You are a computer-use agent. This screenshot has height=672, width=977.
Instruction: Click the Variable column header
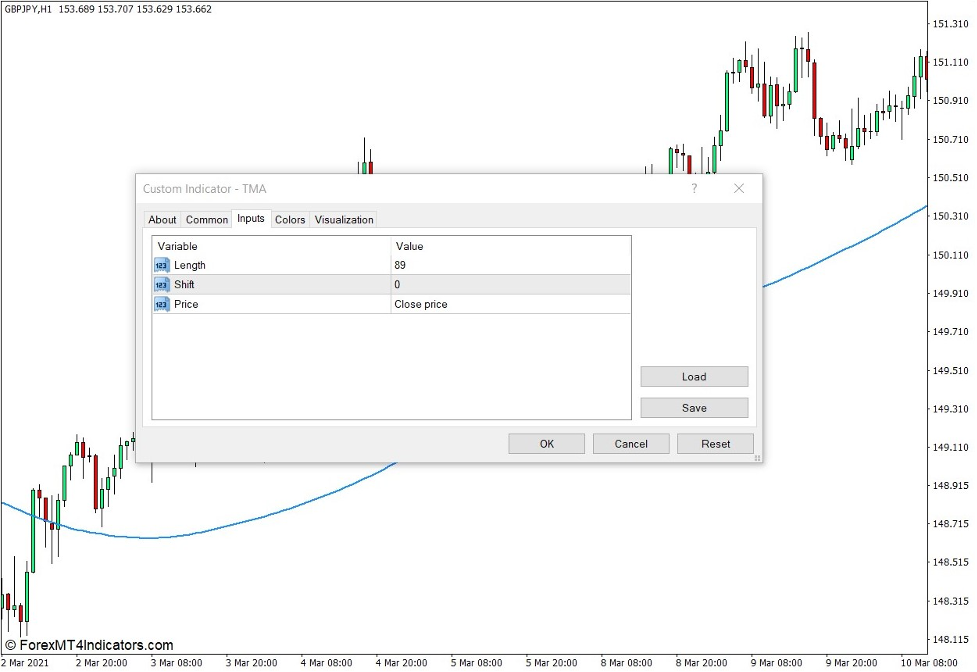pyautogui.click(x=270, y=246)
